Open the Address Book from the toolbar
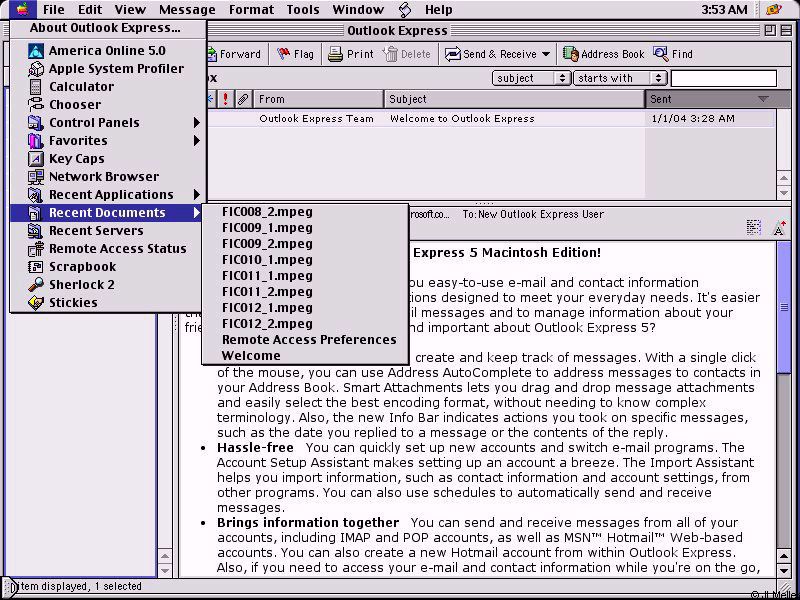This screenshot has height=600, width=800. [571, 54]
